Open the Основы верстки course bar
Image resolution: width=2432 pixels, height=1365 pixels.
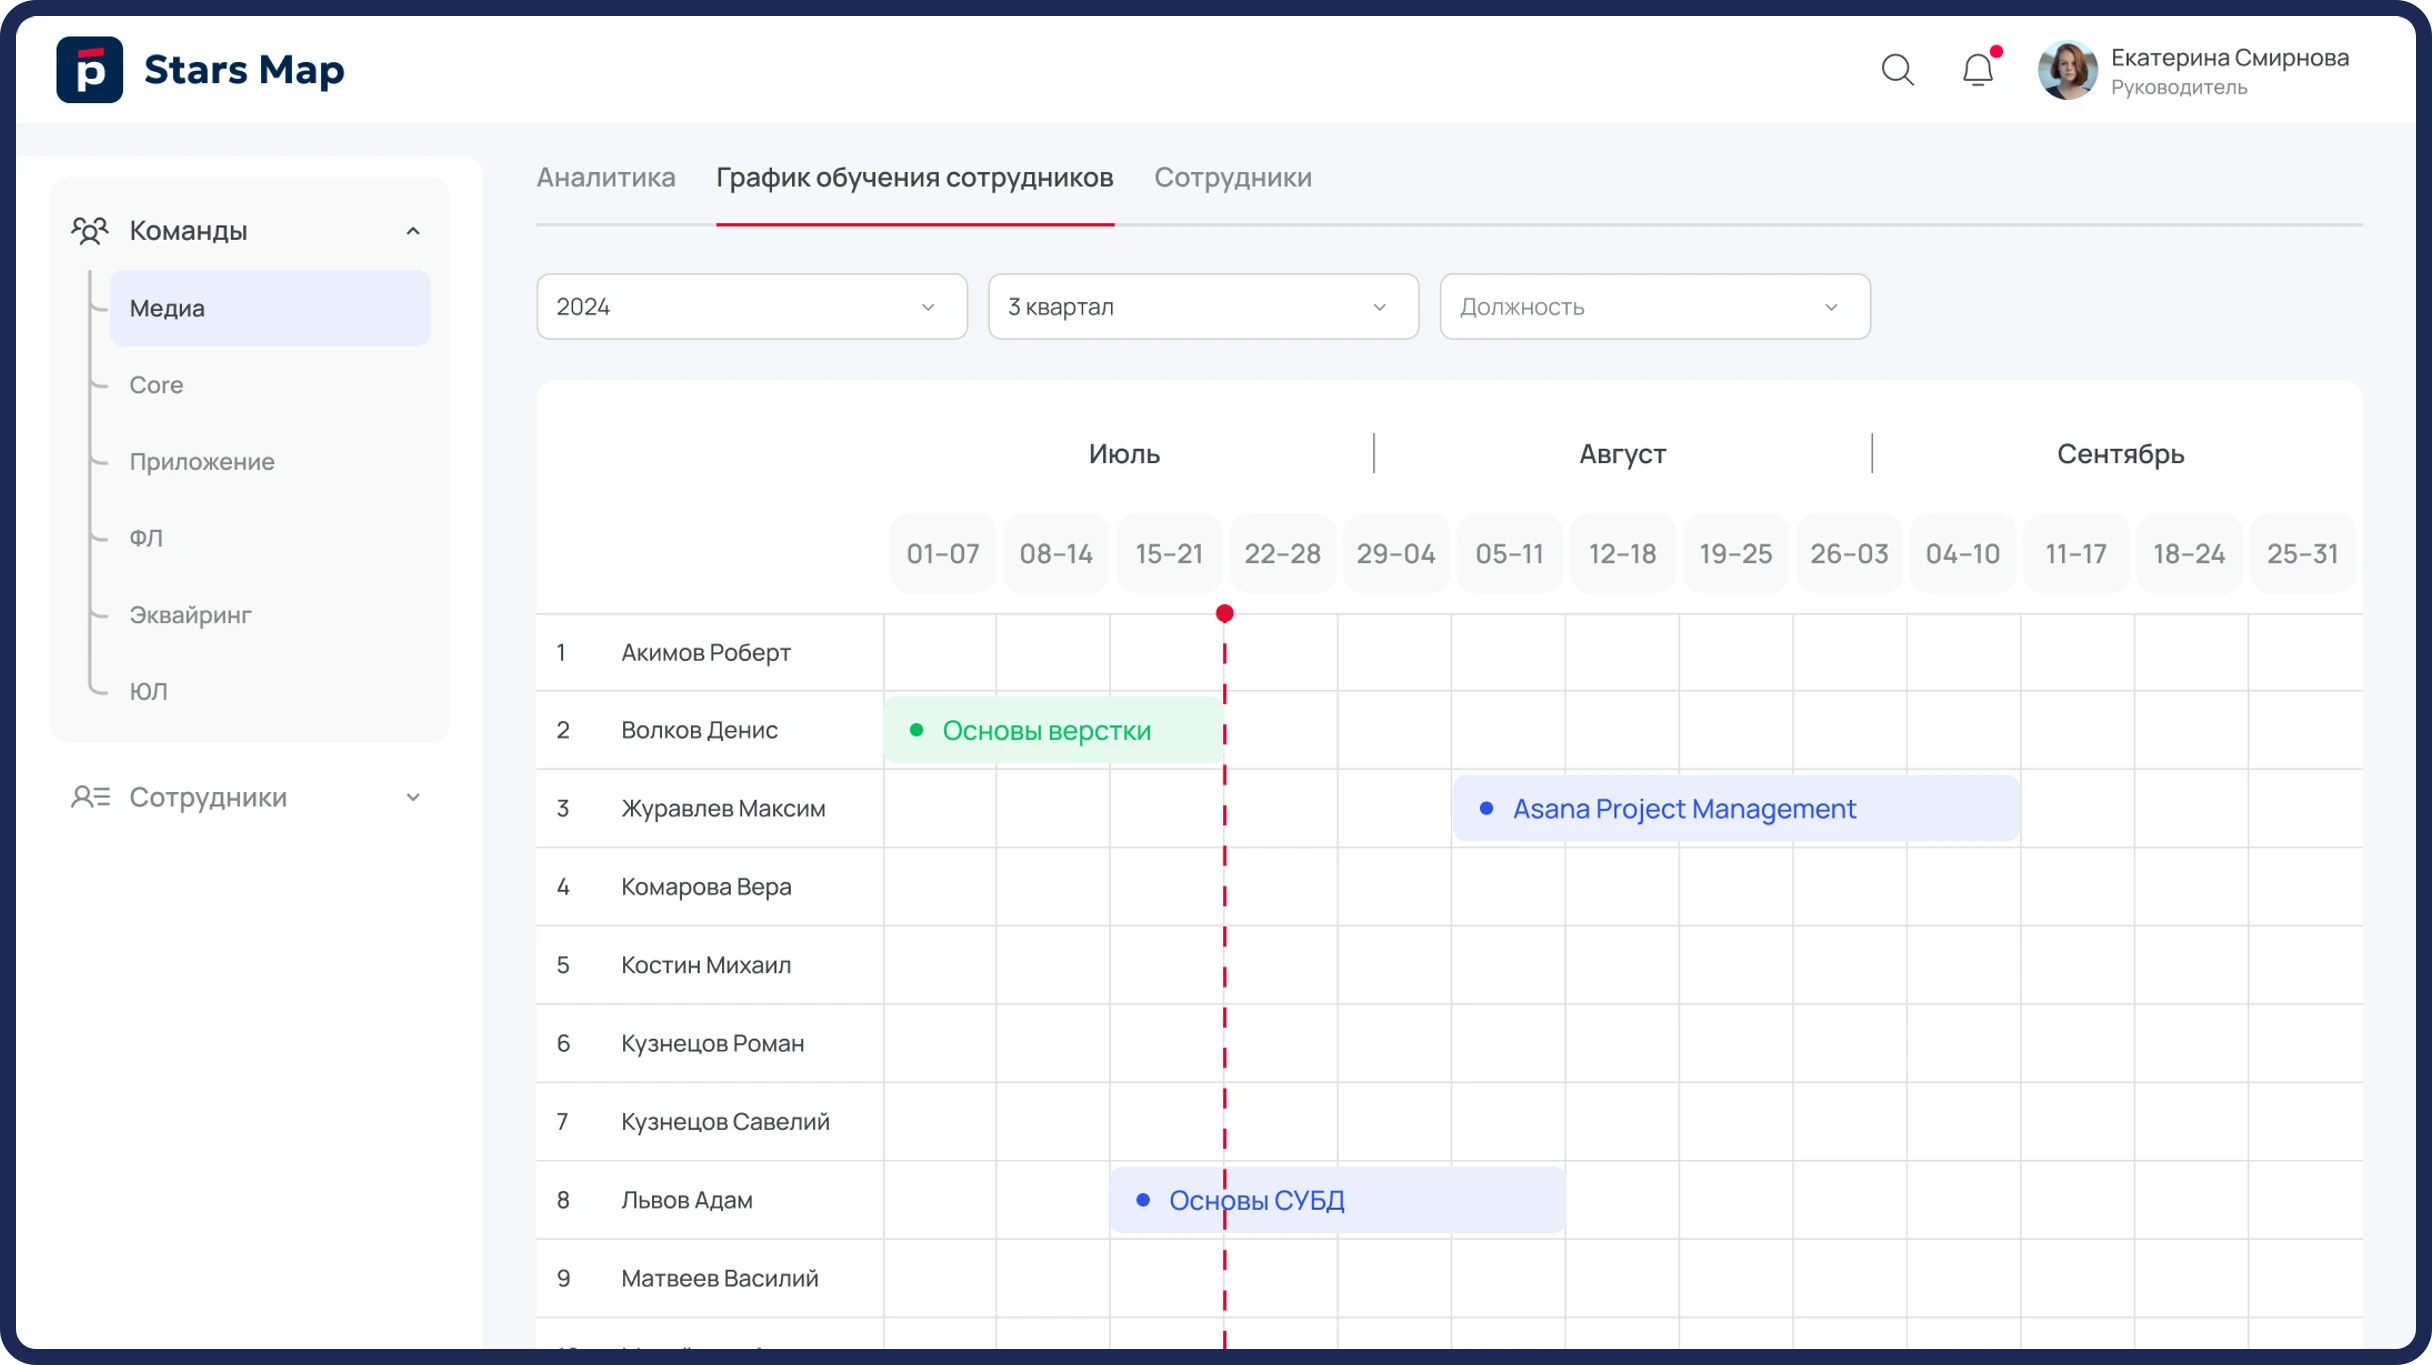(1053, 731)
